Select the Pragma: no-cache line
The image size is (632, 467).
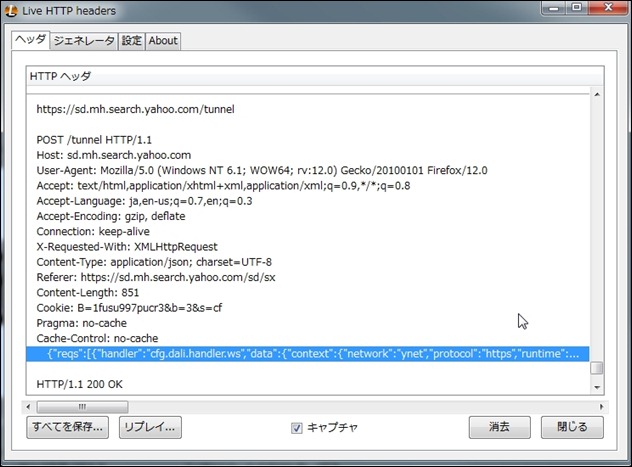[x=81, y=323]
